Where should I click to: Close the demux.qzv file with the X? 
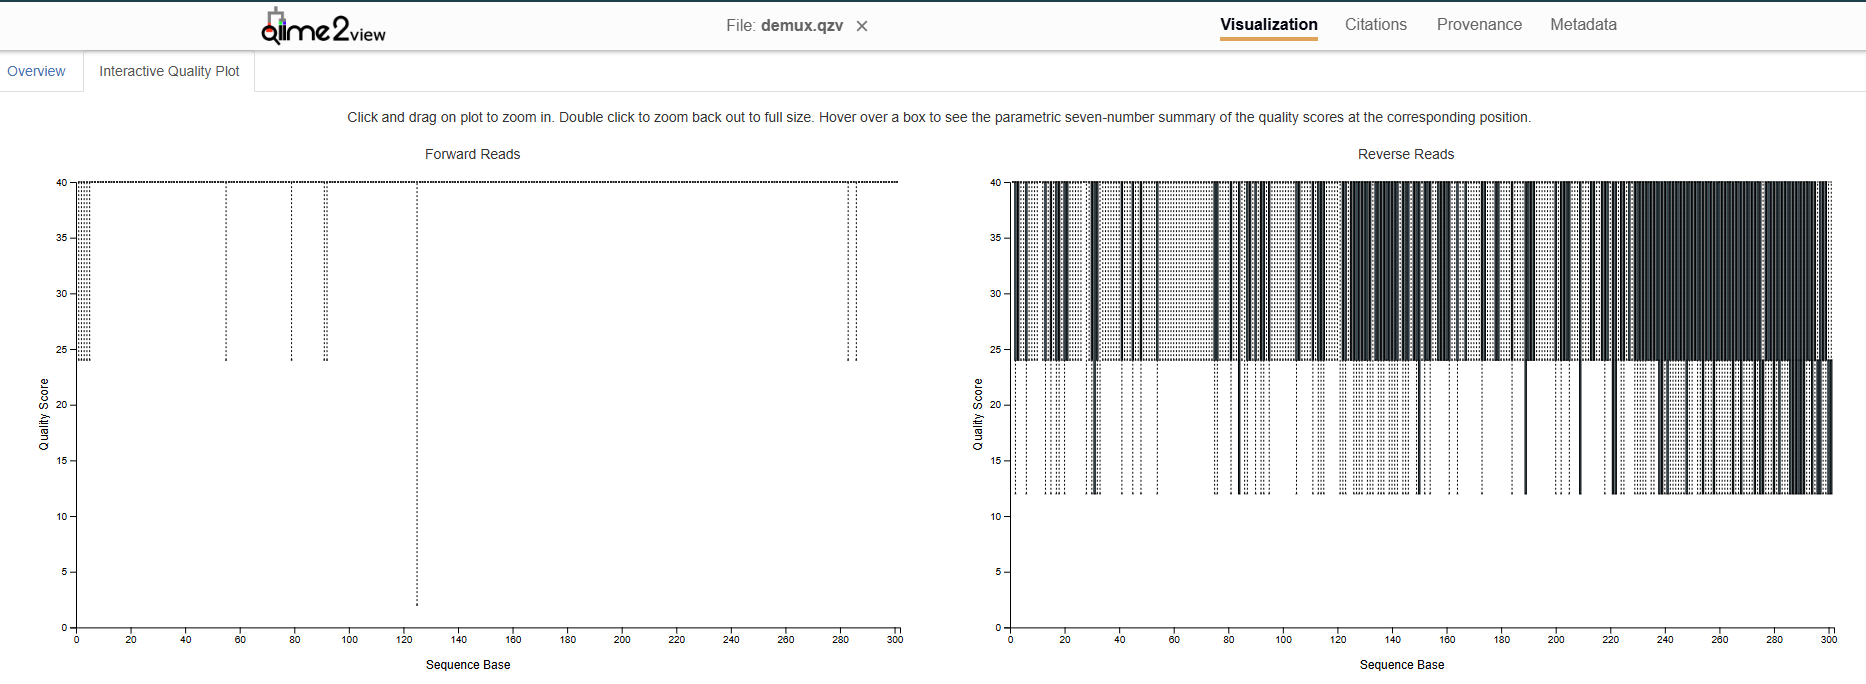coord(862,26)
